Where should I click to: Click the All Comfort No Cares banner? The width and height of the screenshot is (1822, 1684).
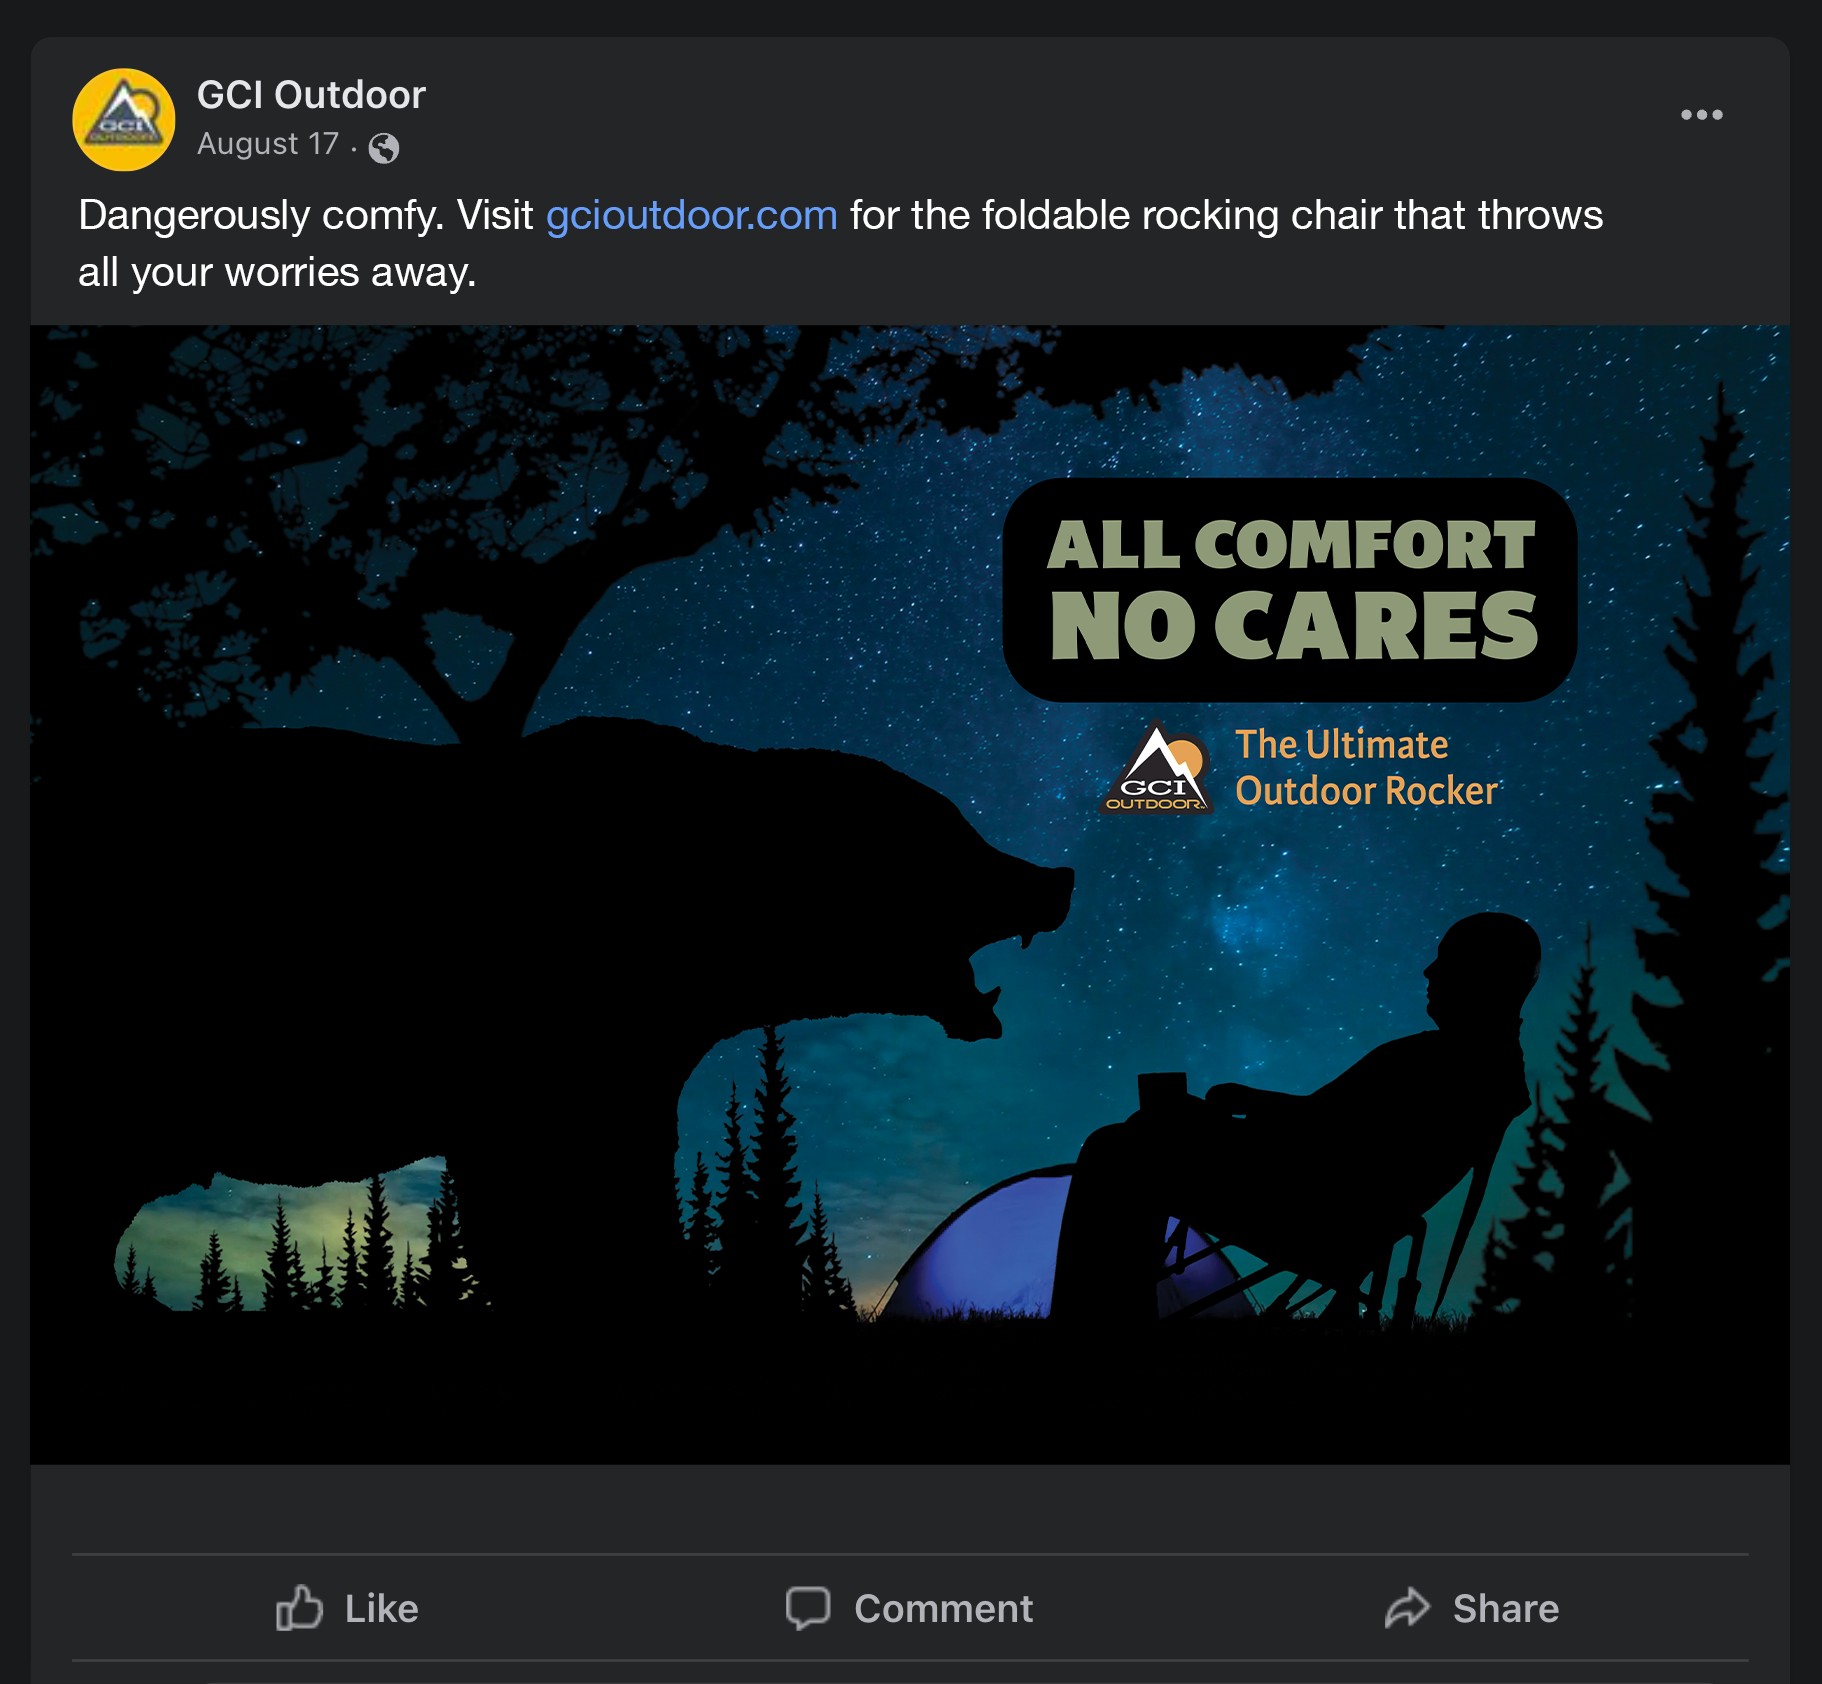(x=1290, y=588)
